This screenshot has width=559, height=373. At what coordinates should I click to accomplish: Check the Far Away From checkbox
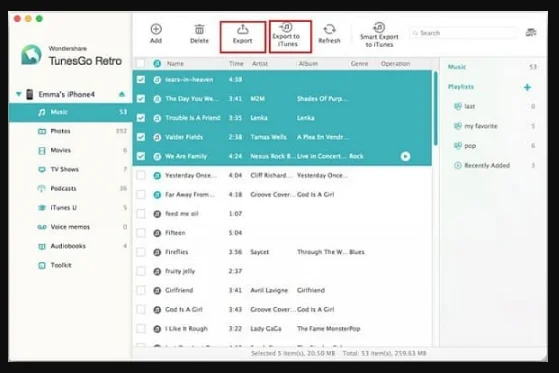(141, 195)
